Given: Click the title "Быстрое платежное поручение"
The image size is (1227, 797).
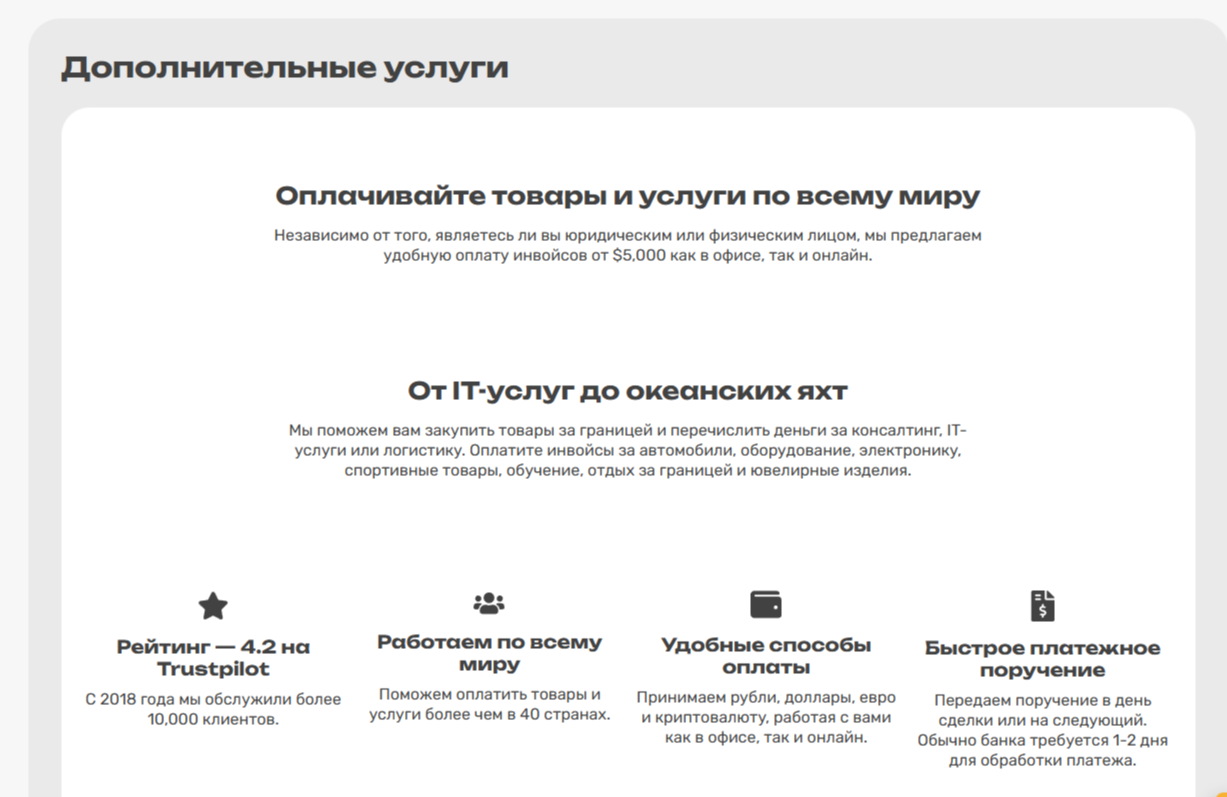Looking at the screenshot, I should 1043,659.
